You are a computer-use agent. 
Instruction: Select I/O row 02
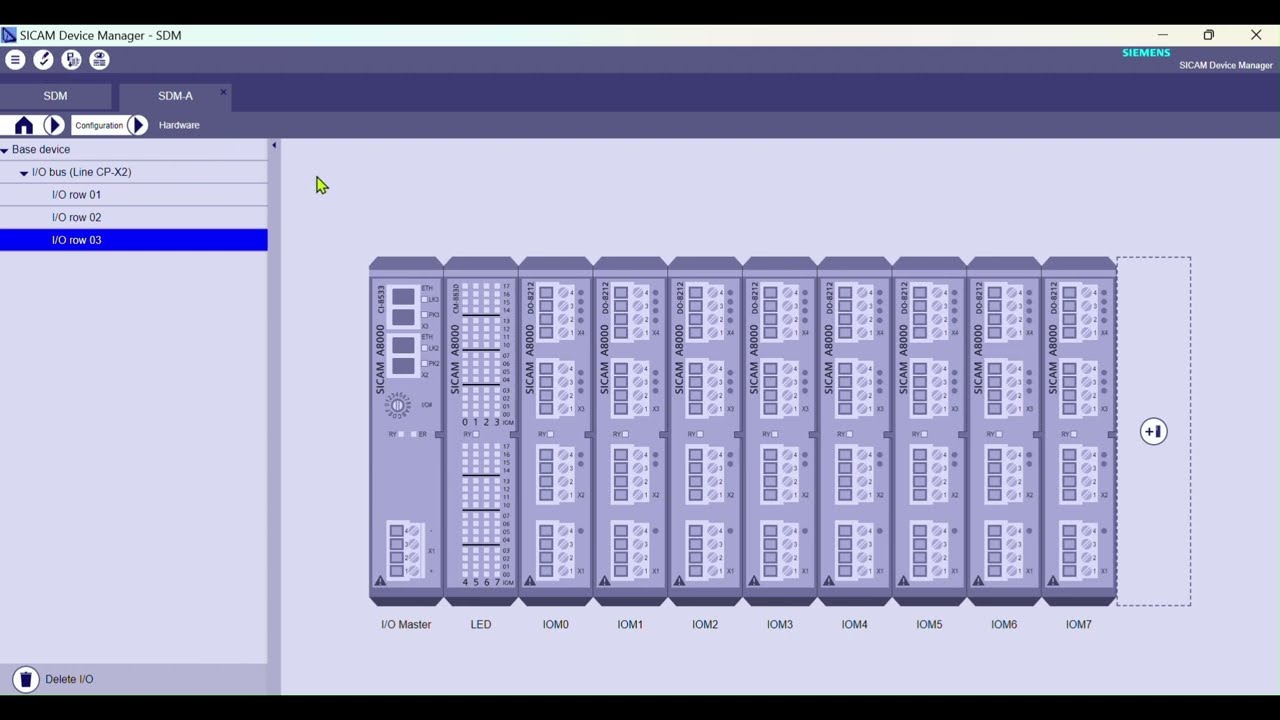[x=134, y=217]
